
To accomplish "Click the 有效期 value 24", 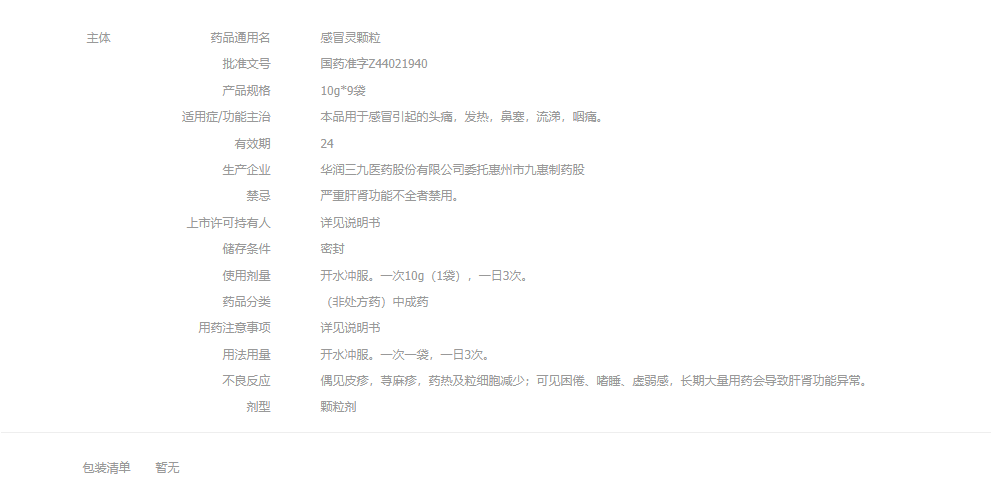I will [x=327, y=144].
